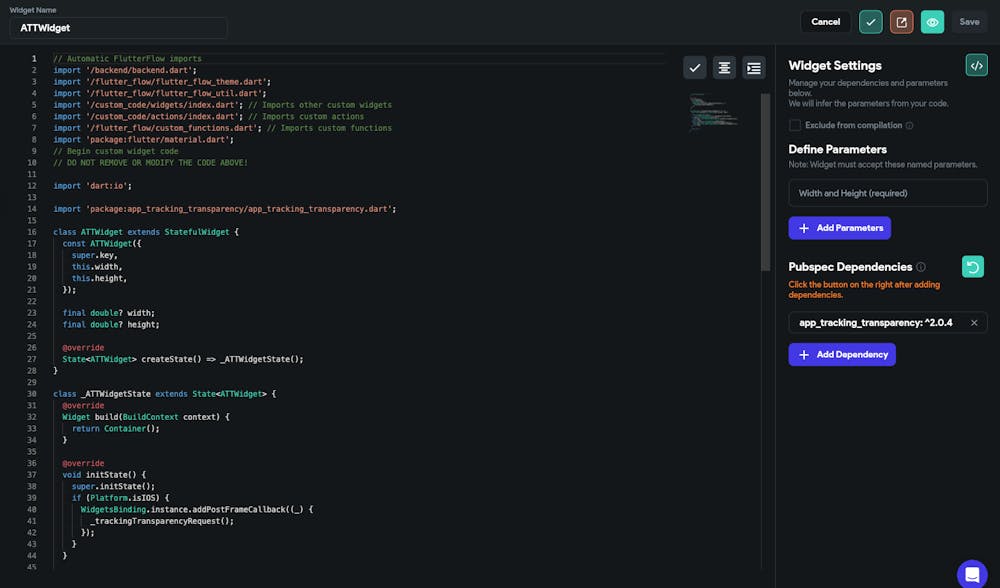Click the center-align format code icon
The width and height of the screenshot is (1000, 588).
click(724, 67)
